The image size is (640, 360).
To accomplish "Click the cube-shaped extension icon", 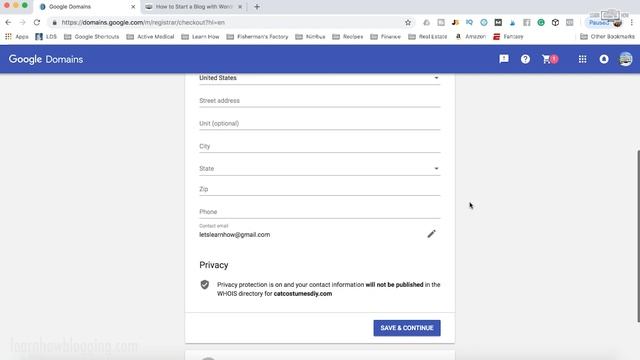I will (555, 22).
